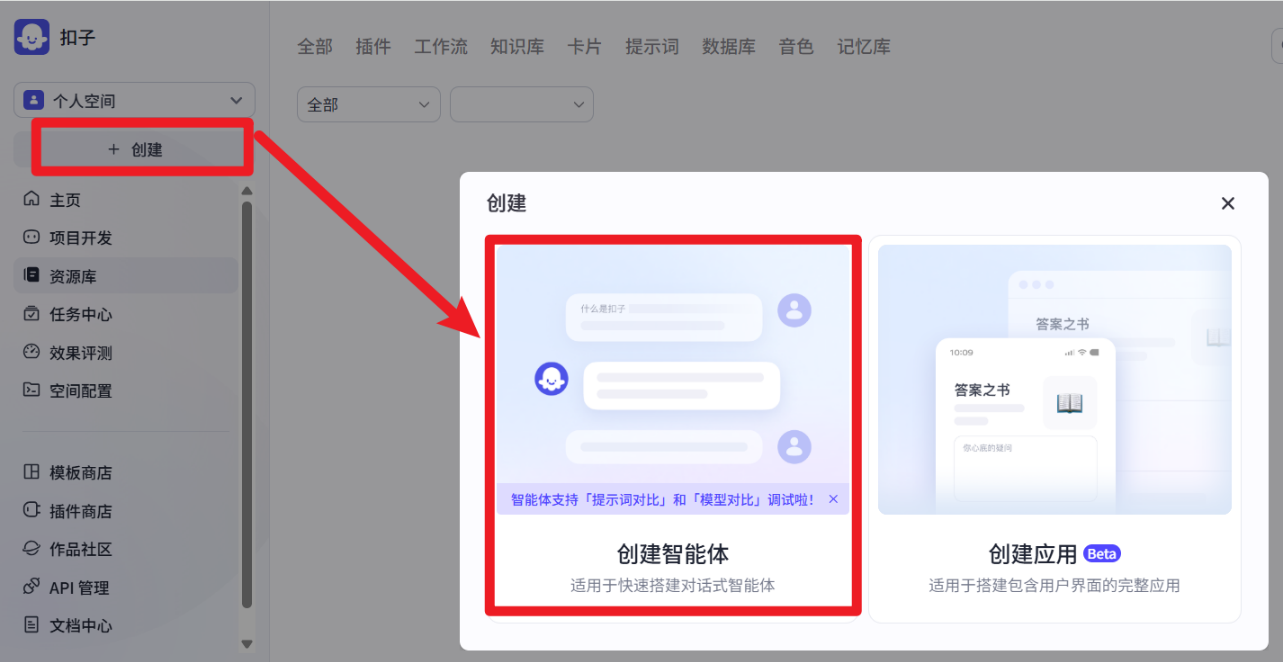Click the 适用于搭建包含用户界面的完整应用 description

(x=1054, y=585)
